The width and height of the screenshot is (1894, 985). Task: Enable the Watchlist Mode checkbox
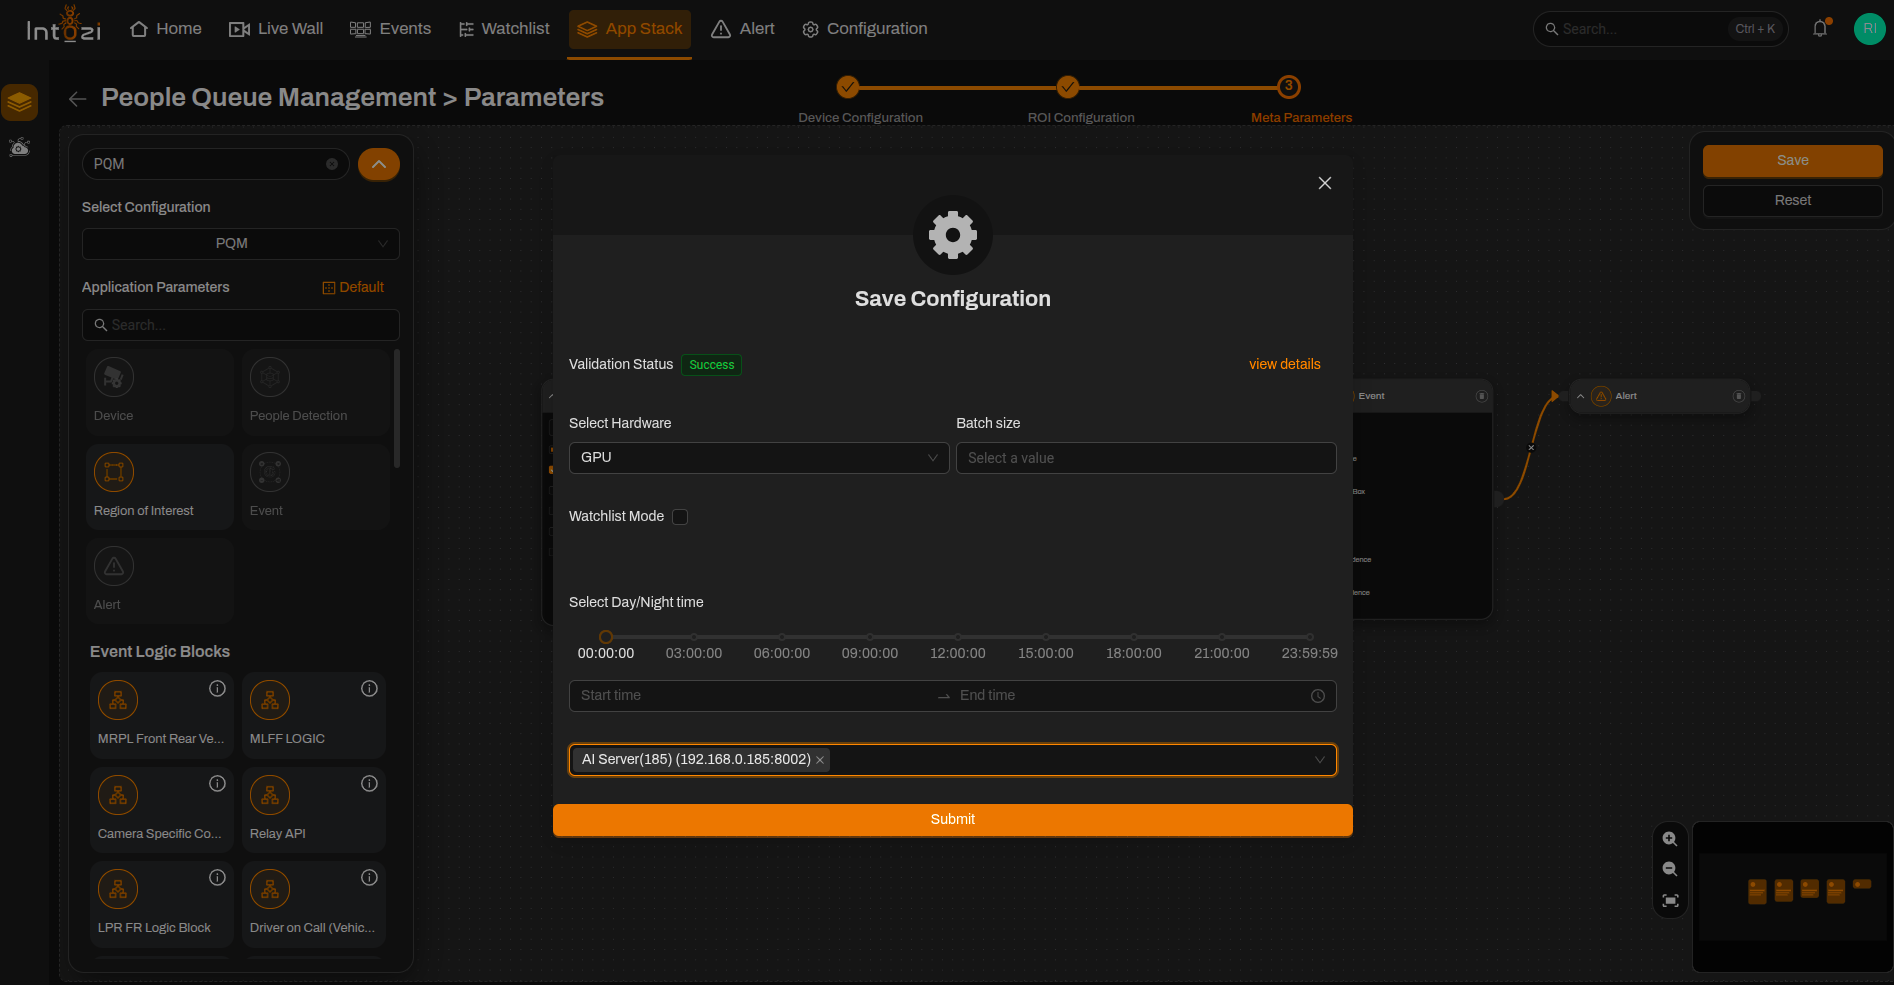680,517
